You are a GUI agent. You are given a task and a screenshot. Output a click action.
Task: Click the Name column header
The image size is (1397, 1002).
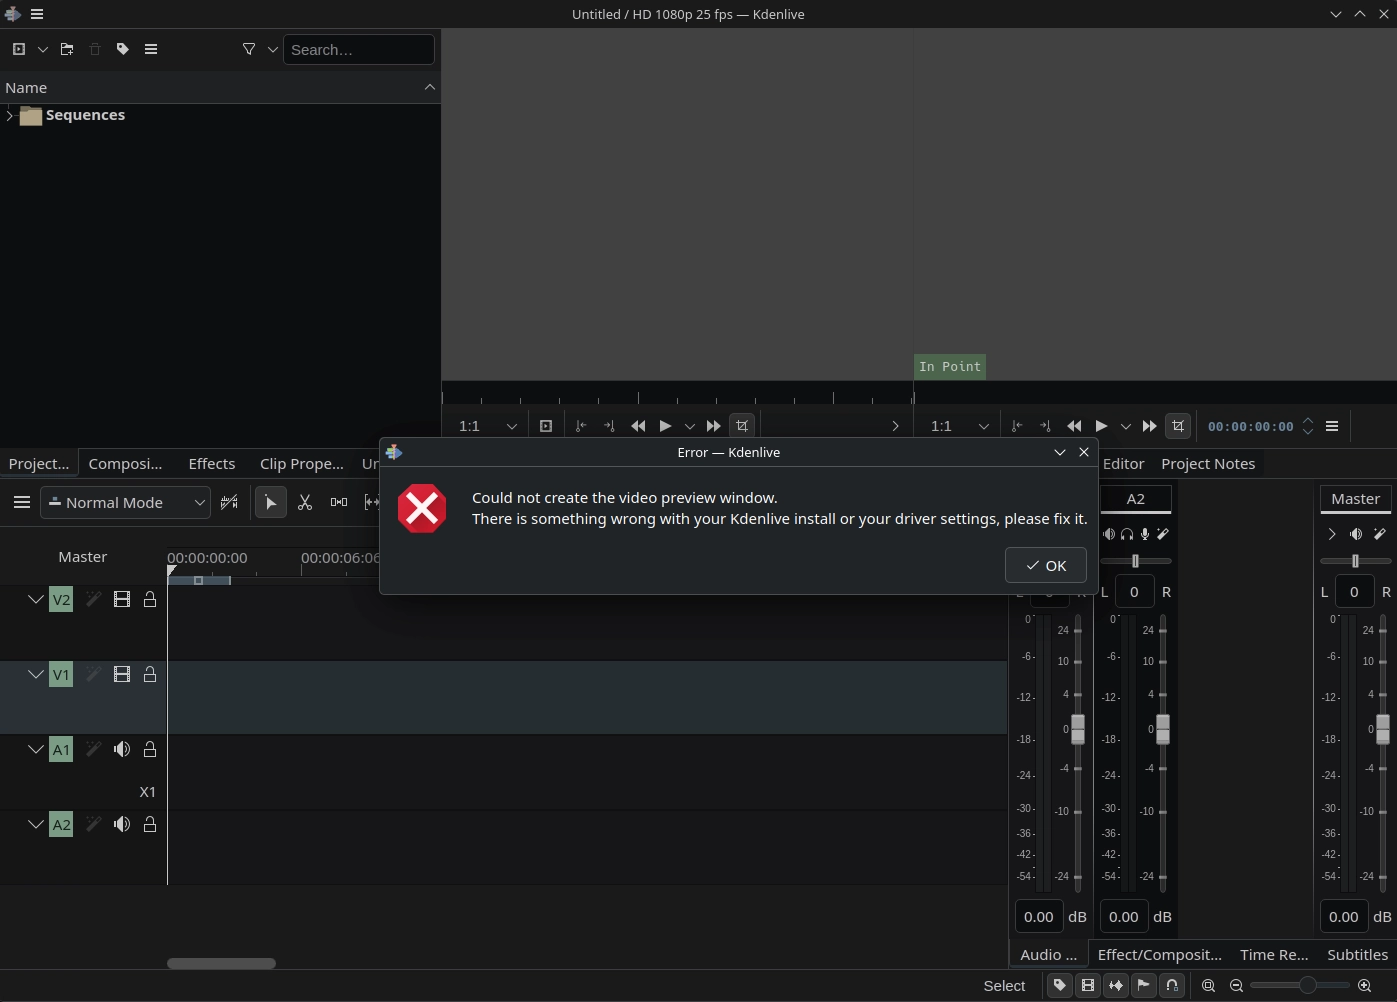click(x=220, y=88)
